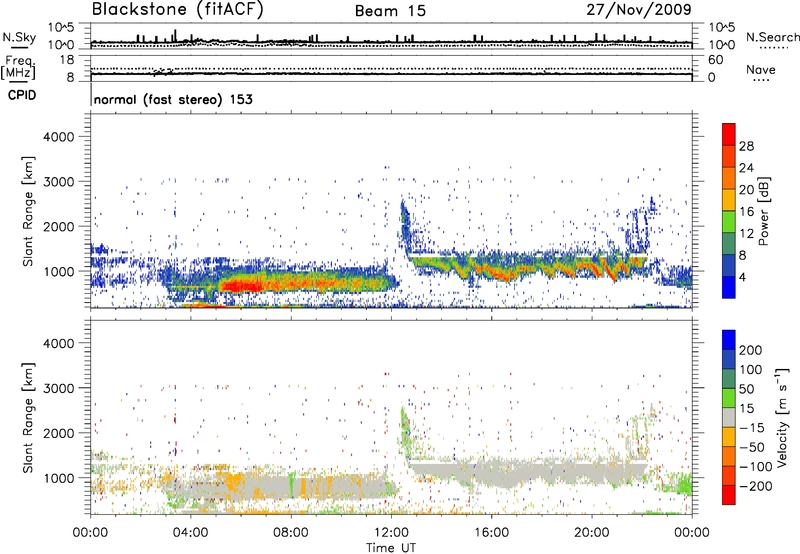Click 'normal (fast stereo) 153' text
The height and width of the screenshot is (554, 800).
point(173,99)
